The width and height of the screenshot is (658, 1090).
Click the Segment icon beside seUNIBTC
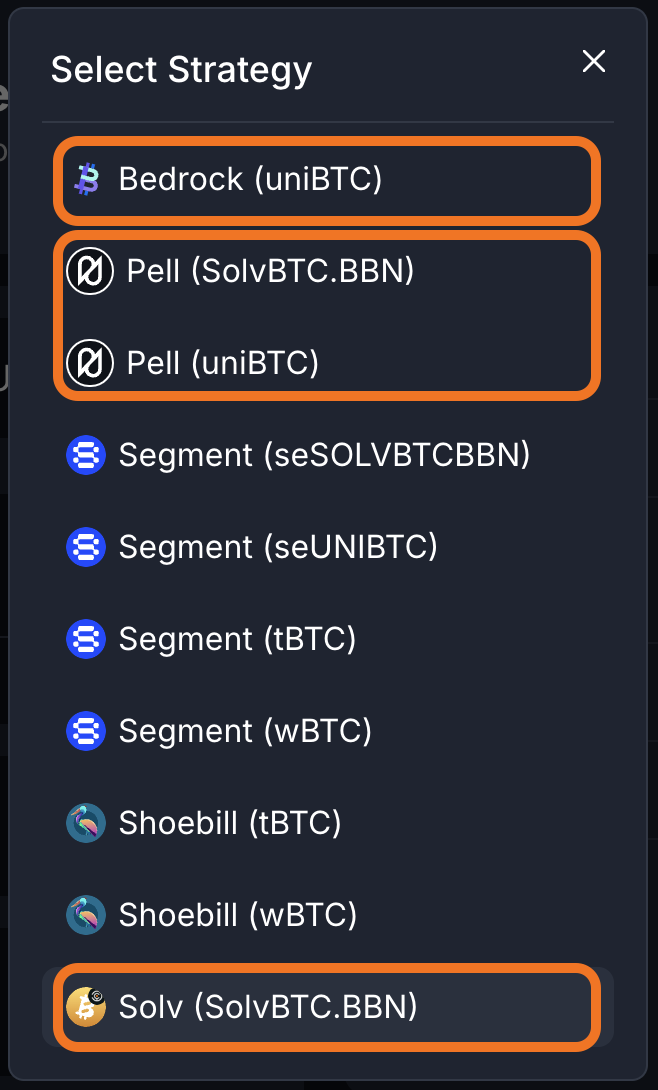86,547
